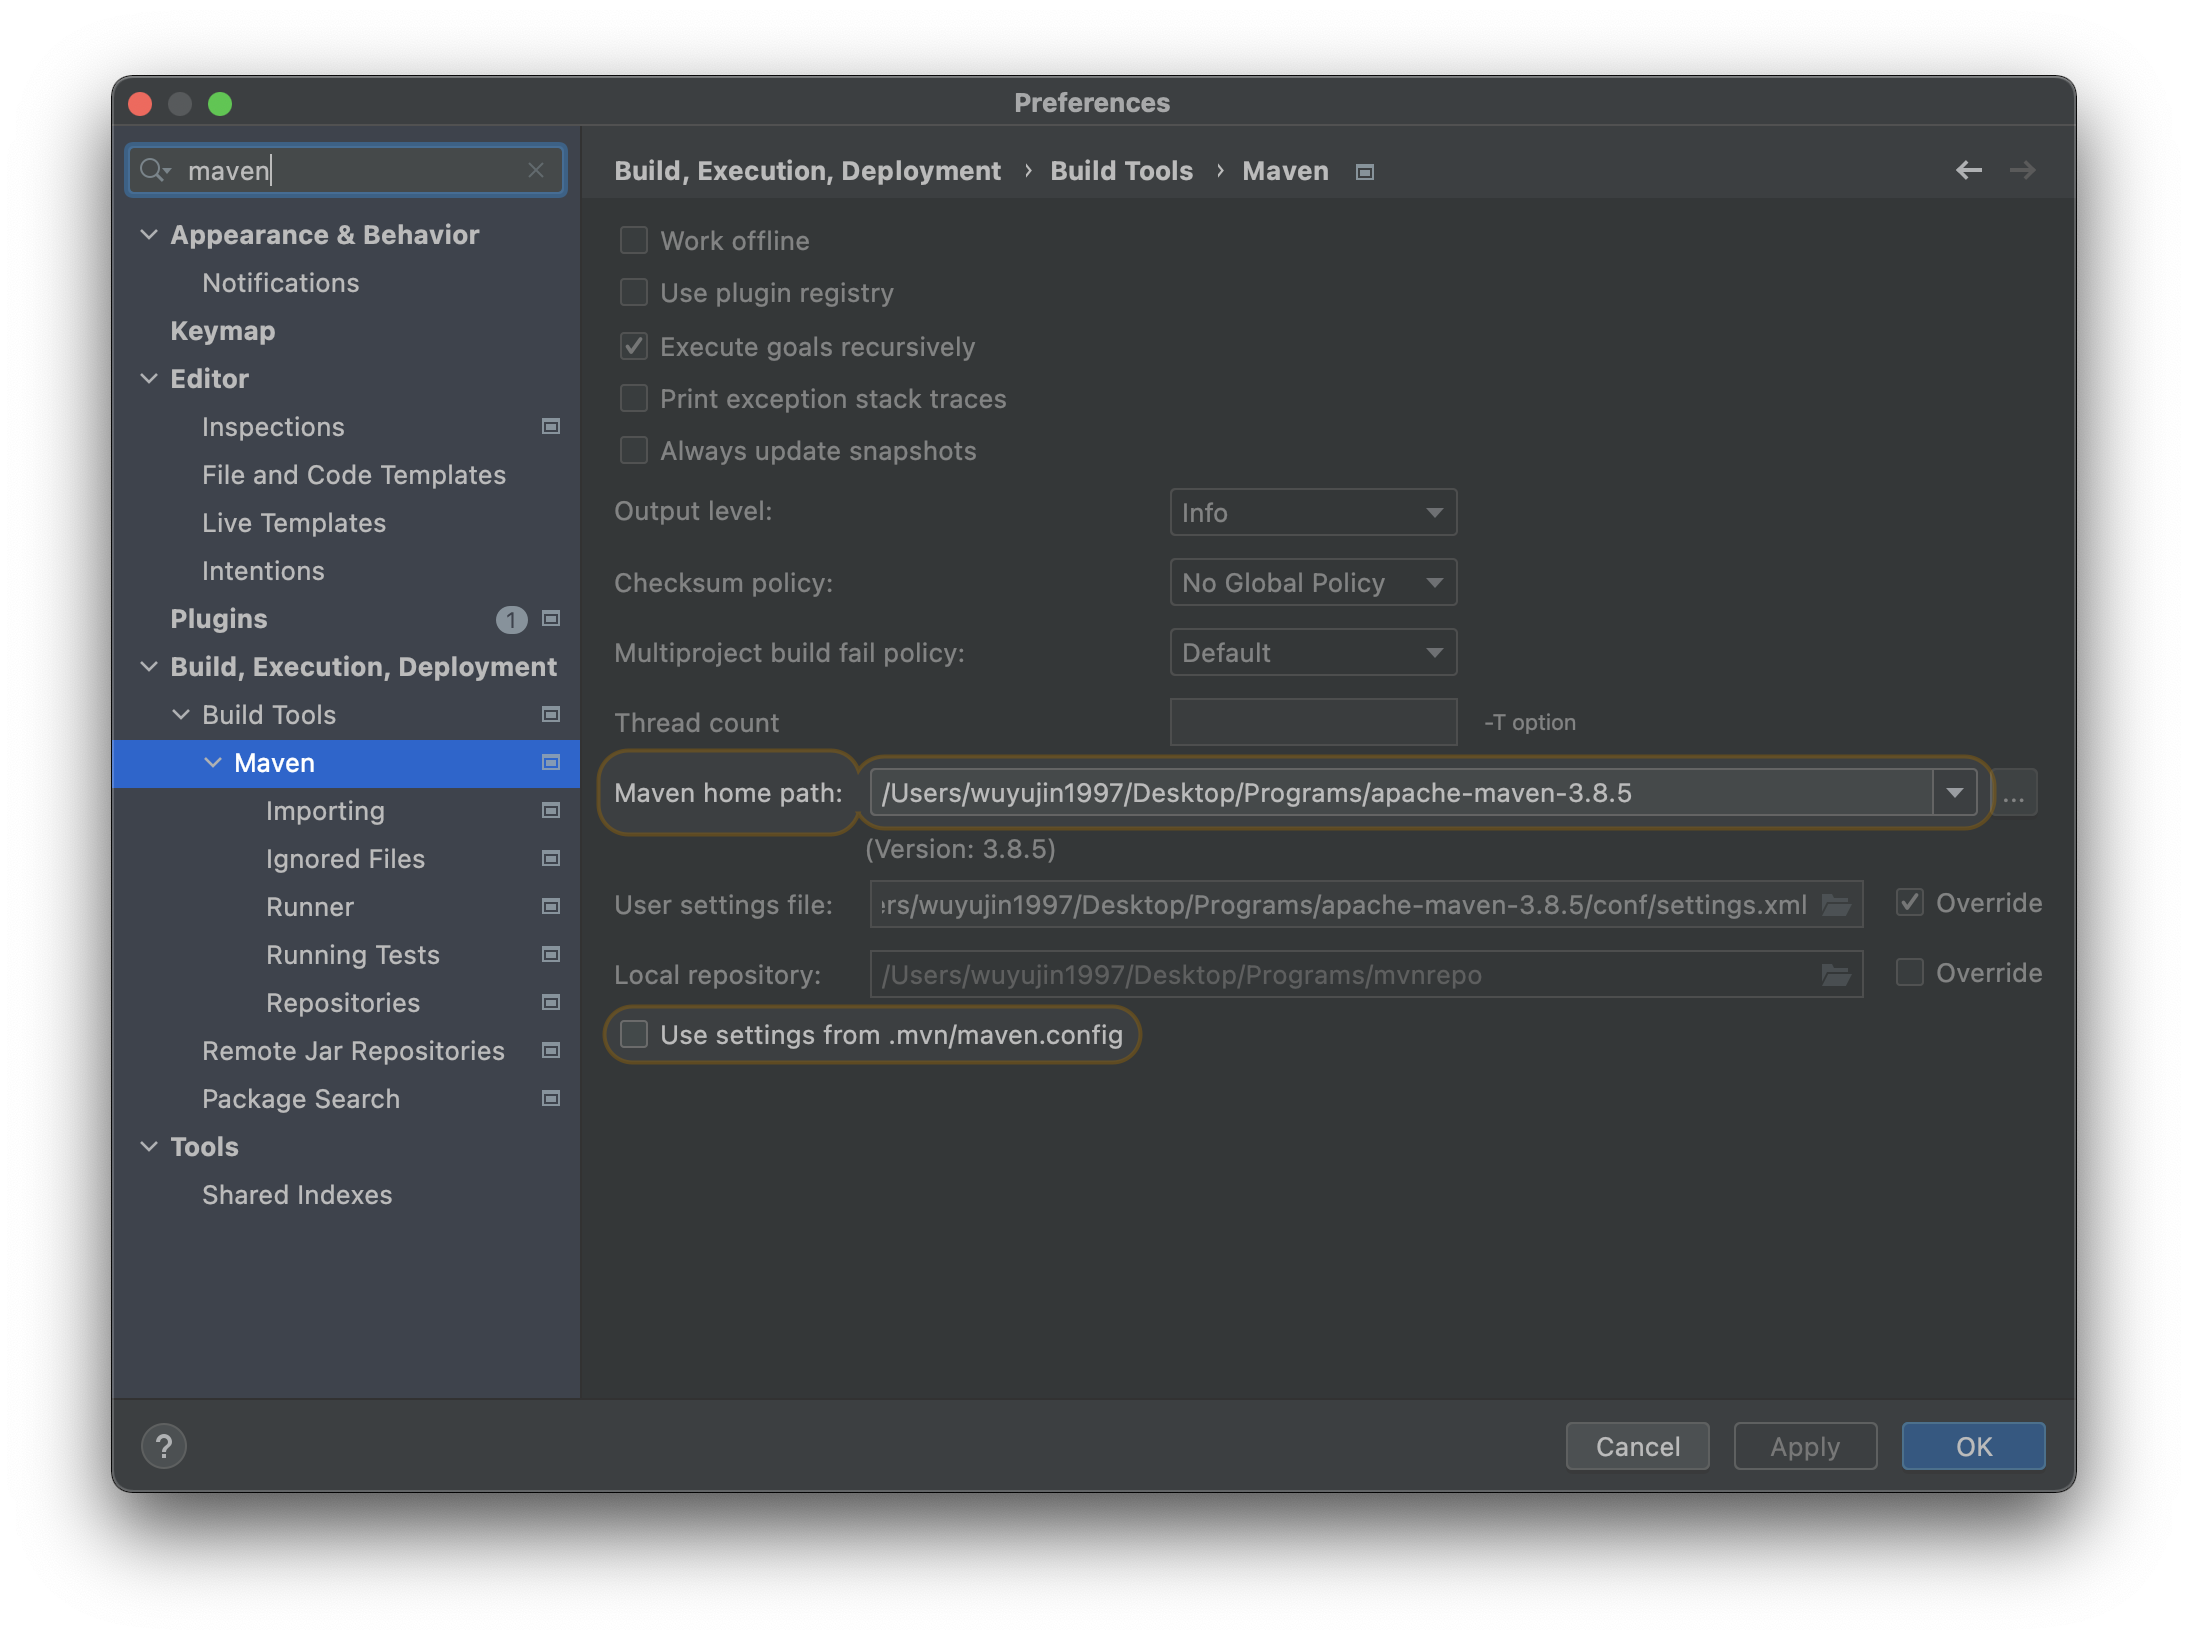Confirm with the OK button
2188x1640 pixels.
(1974, 1446)
